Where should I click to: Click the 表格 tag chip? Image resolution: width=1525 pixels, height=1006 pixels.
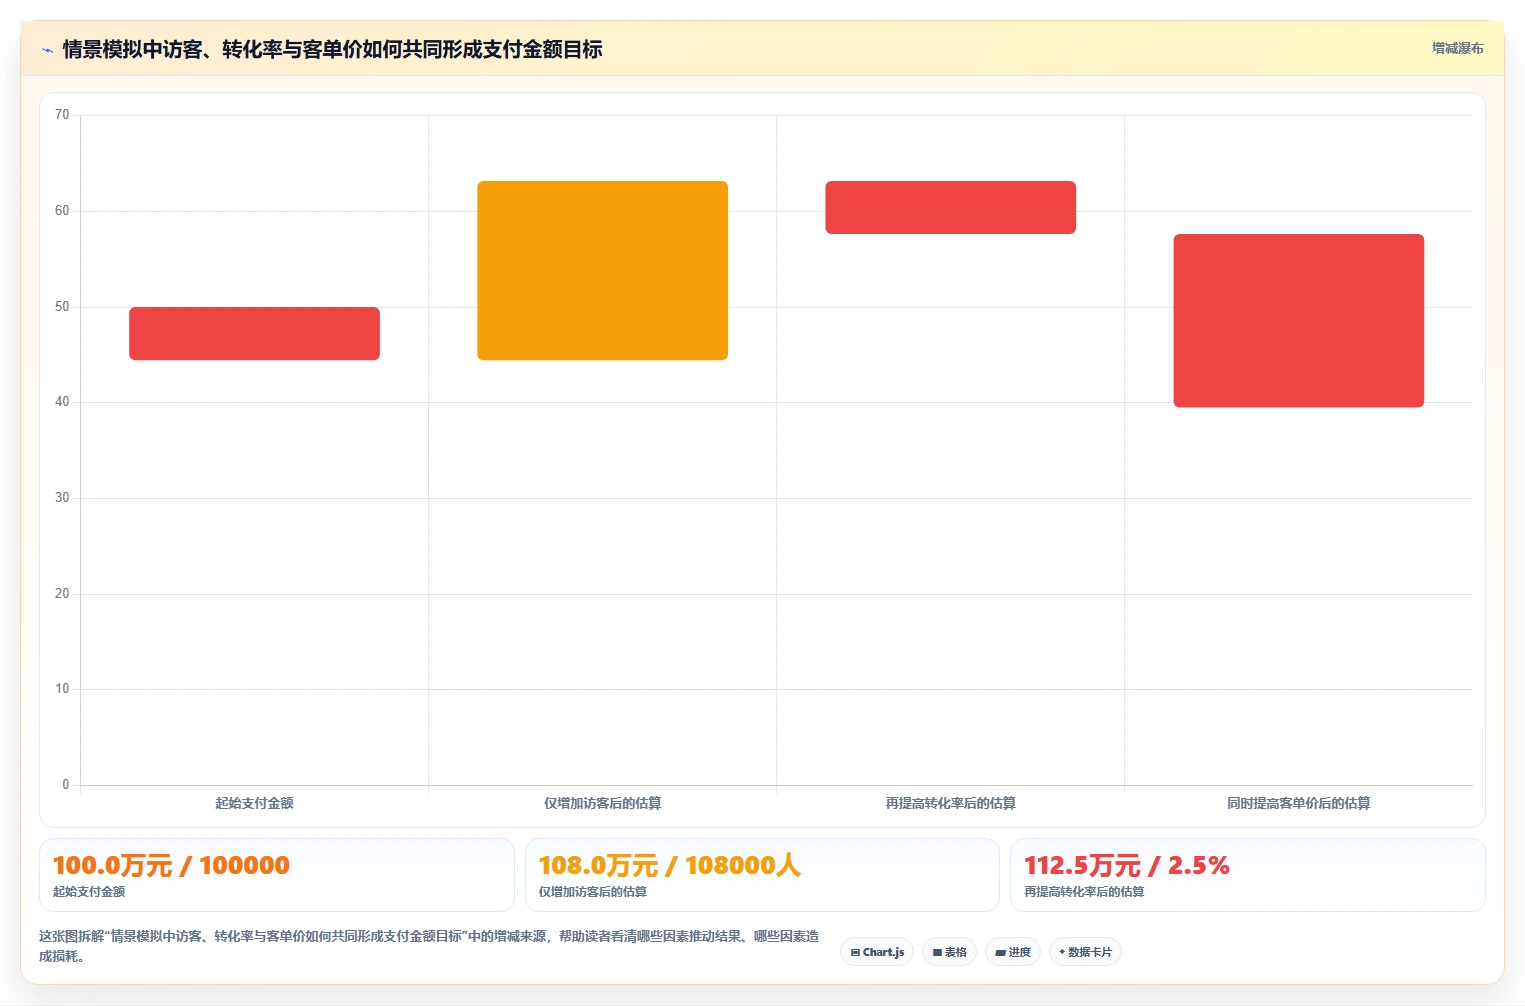(949, 952)
